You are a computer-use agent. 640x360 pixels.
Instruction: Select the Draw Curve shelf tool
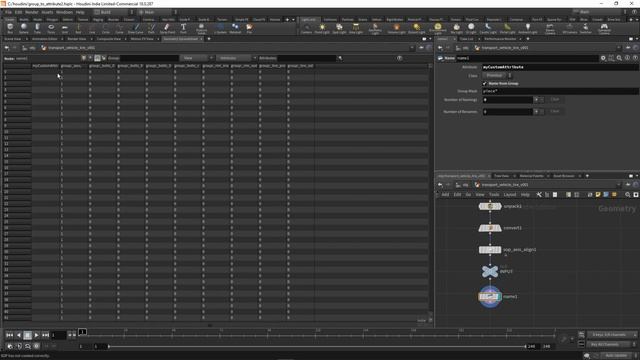(x=136, y=28)
